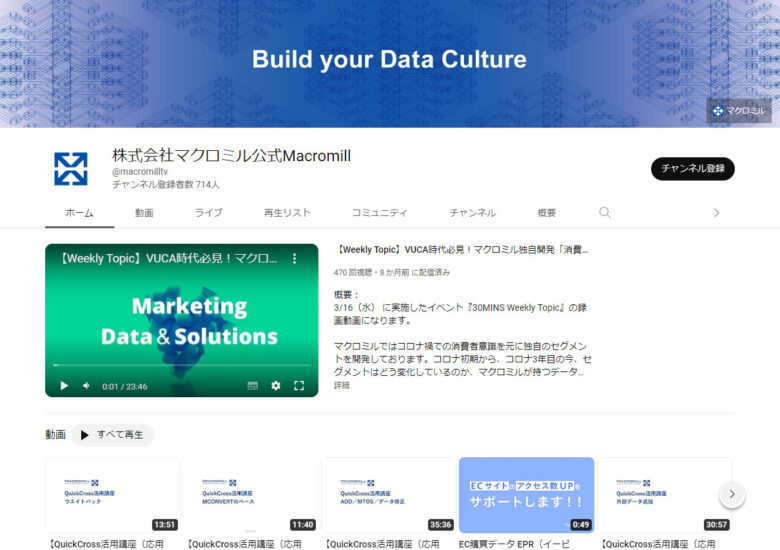Click the すべて再生 play all button
Screen dimensions: 780x550
pyautogui.click(x=112, y=435)
